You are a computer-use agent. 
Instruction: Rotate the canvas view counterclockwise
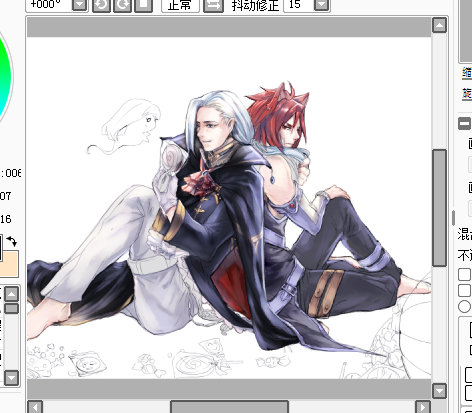click(101, 5)
